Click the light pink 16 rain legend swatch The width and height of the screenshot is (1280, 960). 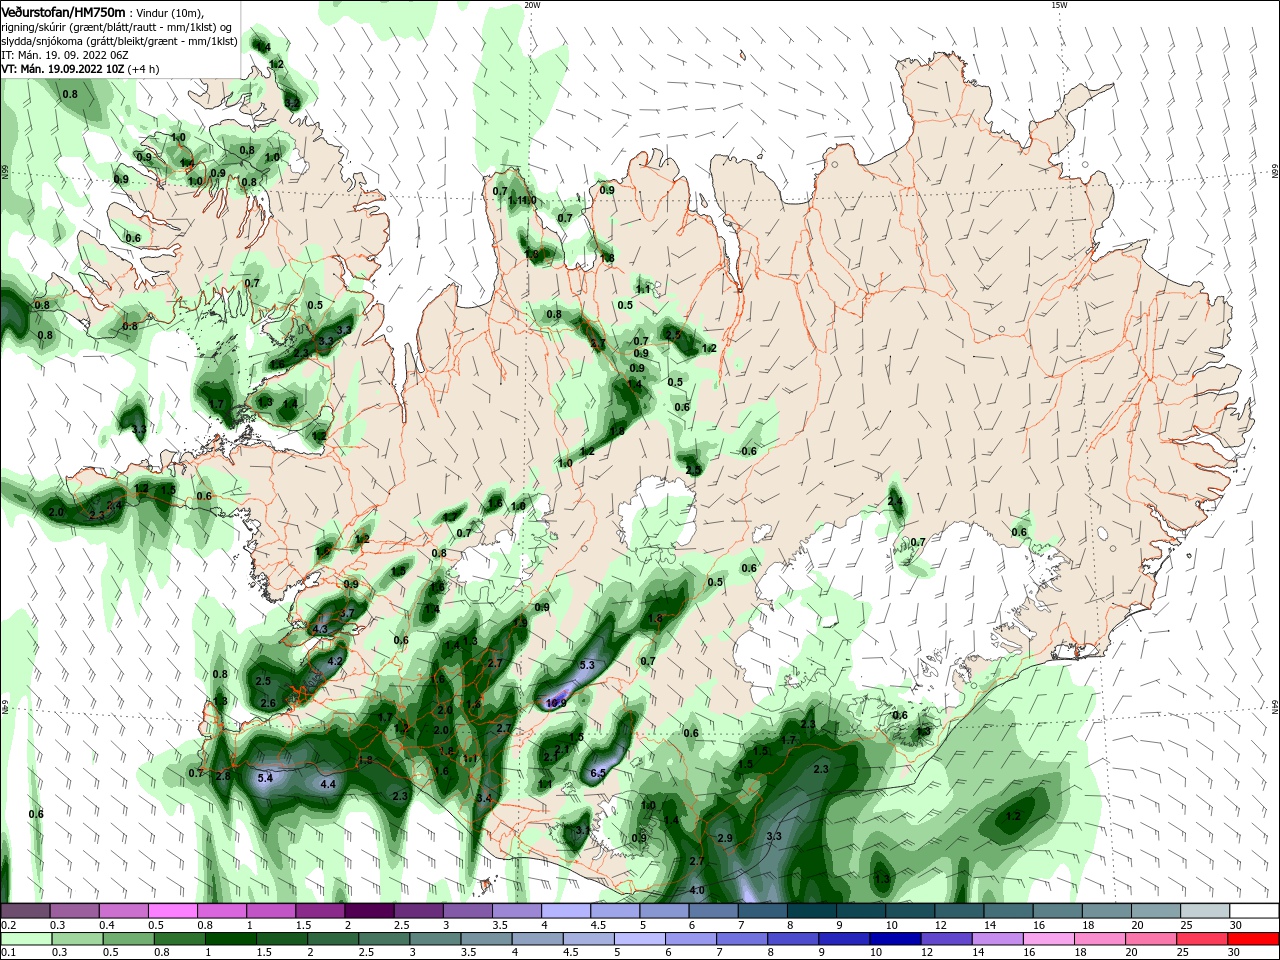1049,939
